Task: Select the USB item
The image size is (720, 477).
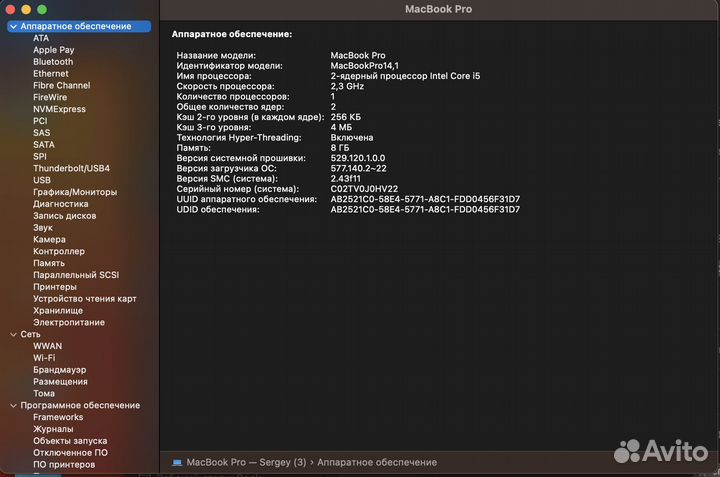Action: click(42, 180)
